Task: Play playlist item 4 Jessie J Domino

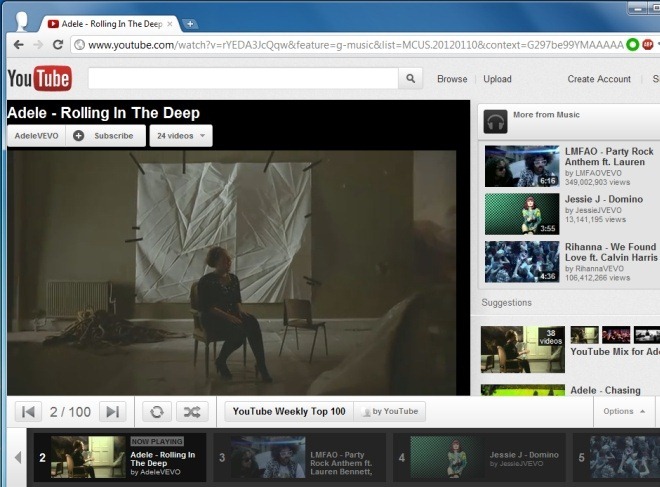Action: point(479,458)
